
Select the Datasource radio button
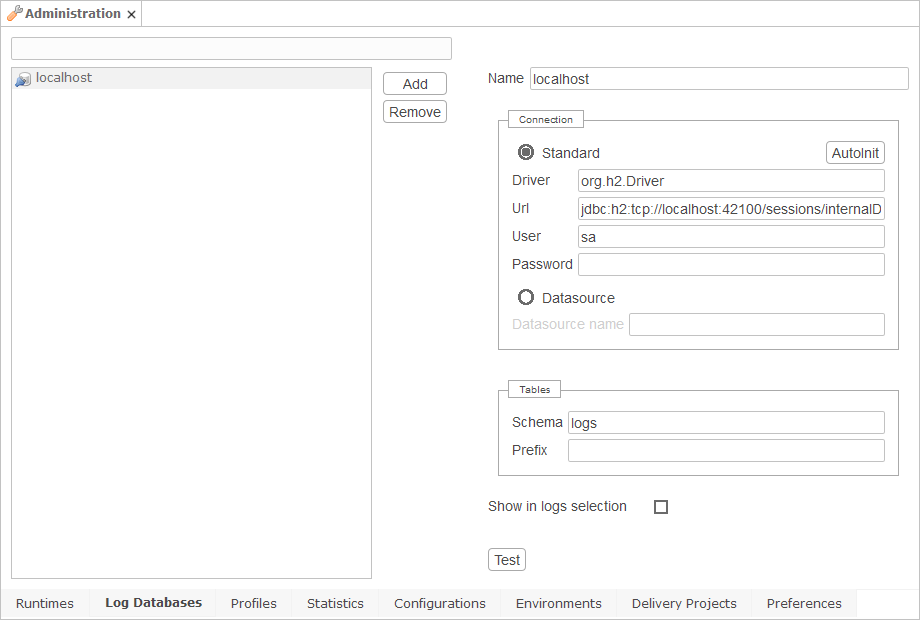(x=526, y=297)
